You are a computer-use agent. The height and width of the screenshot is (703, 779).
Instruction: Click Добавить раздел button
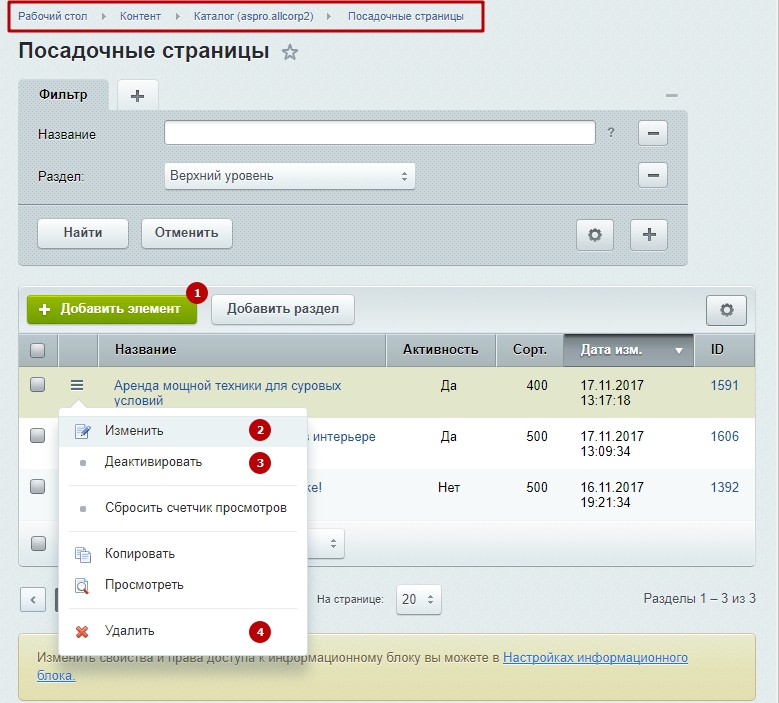(283, 309)
